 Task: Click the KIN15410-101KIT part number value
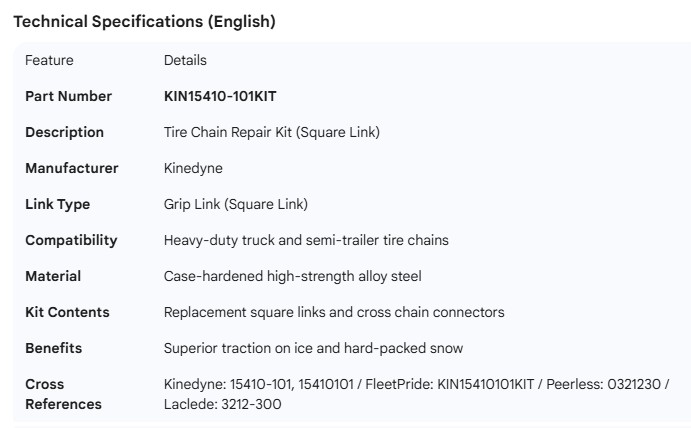220,96
